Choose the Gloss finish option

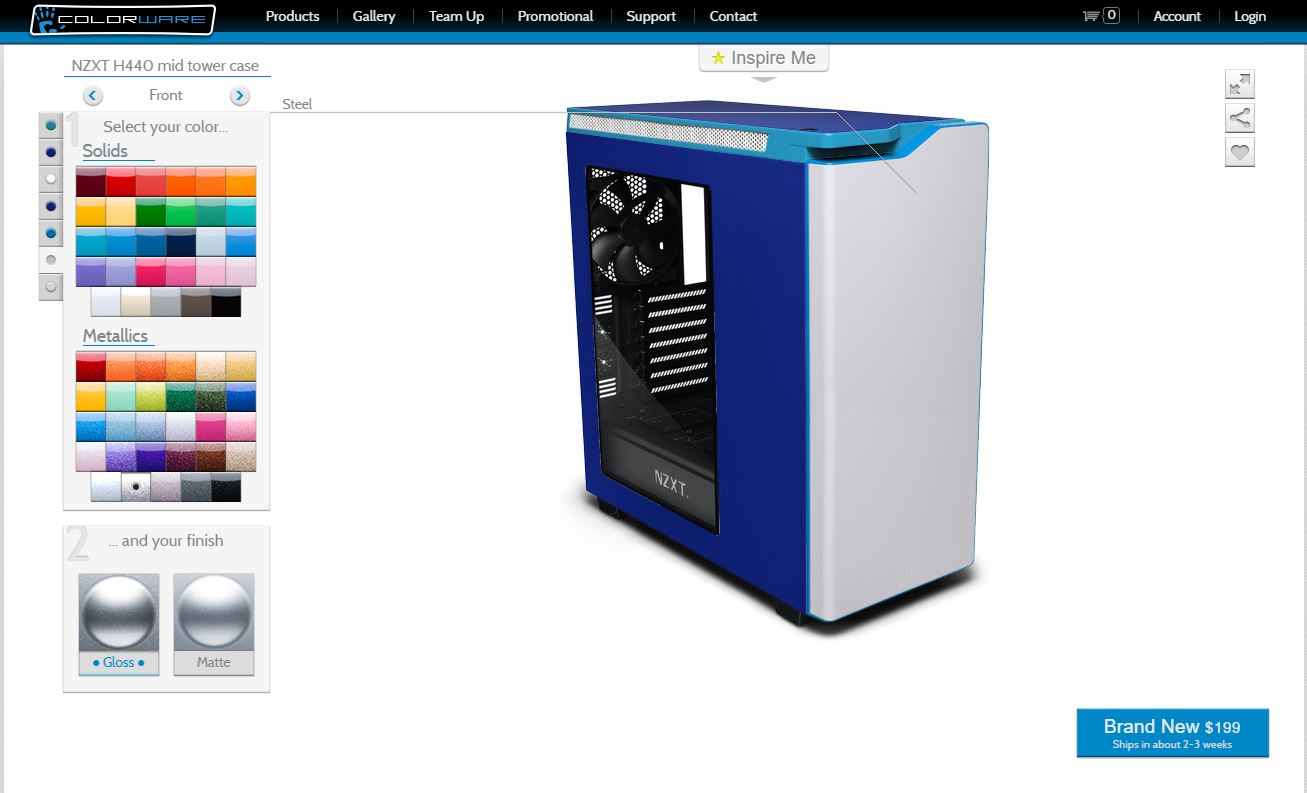click(119, 624)
